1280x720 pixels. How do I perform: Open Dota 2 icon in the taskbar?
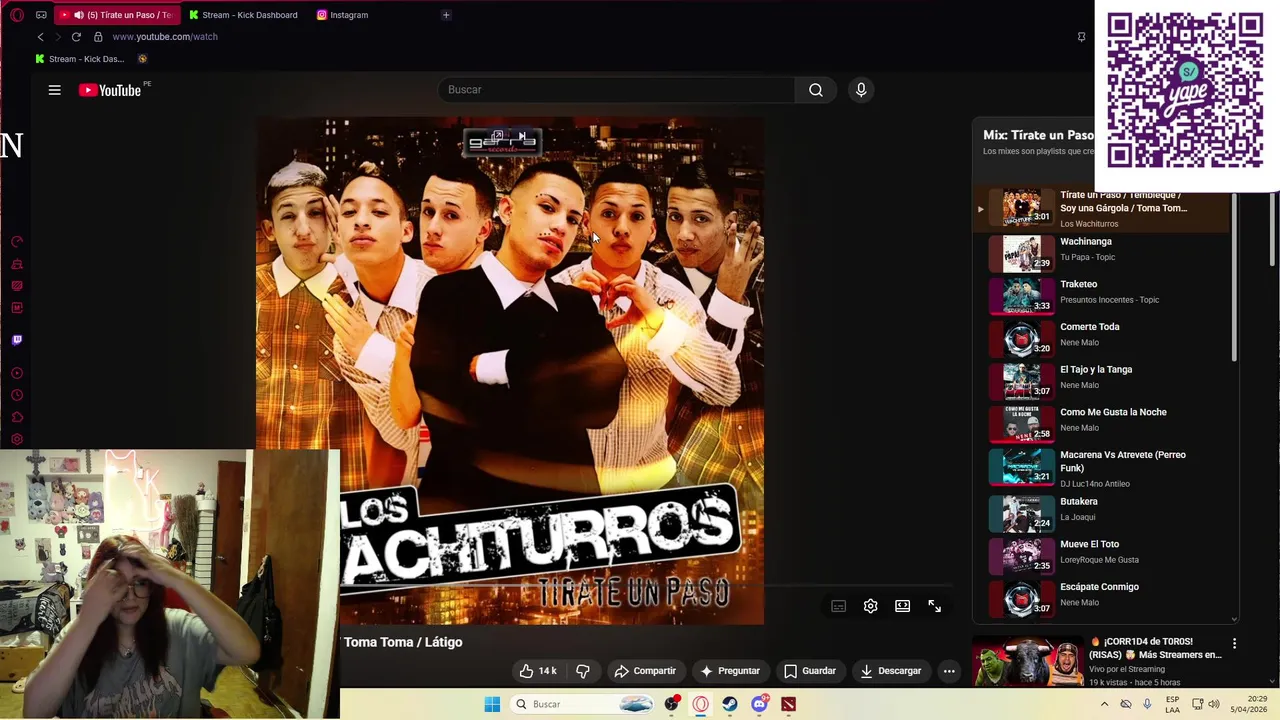pyautogui.click(x=788, y=704)
